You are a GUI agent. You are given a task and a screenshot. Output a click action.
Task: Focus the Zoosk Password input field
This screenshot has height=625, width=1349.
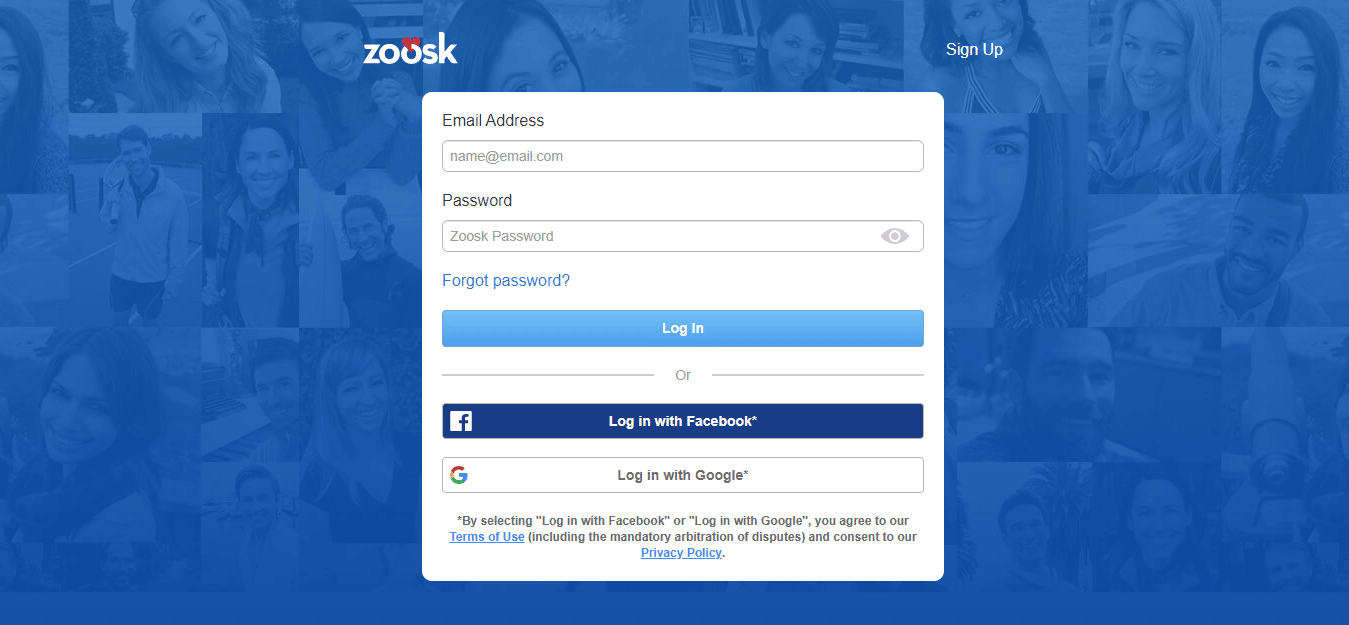pos(683,236)
